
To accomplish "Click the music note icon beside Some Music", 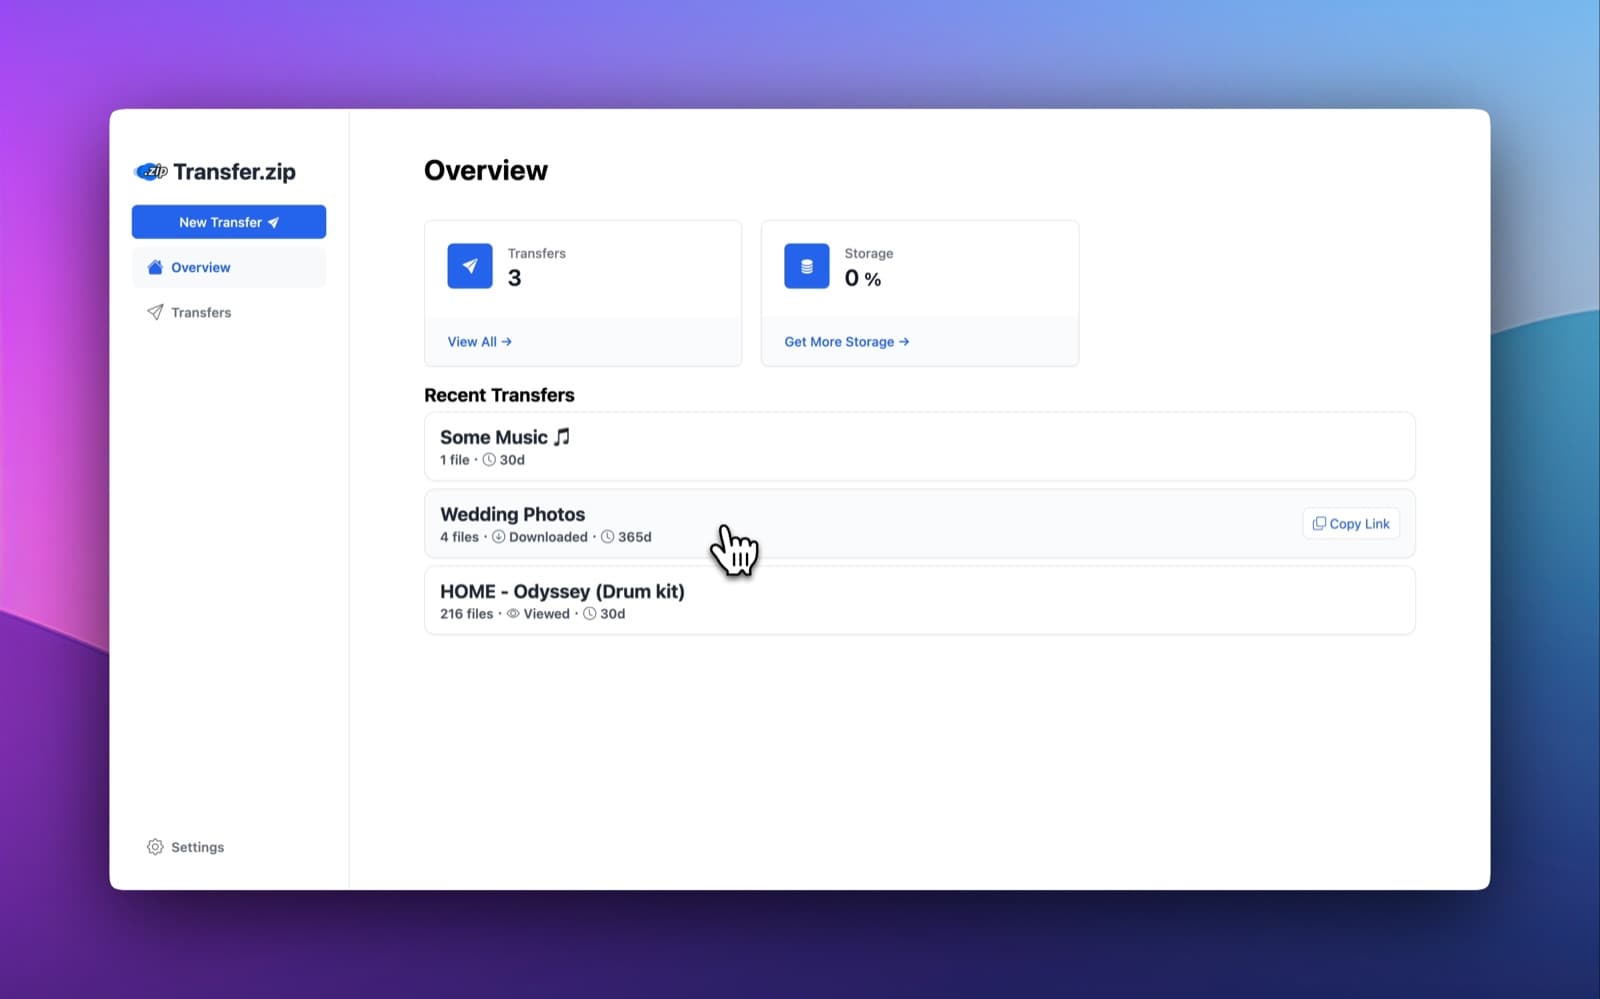I will click(562, 437).
